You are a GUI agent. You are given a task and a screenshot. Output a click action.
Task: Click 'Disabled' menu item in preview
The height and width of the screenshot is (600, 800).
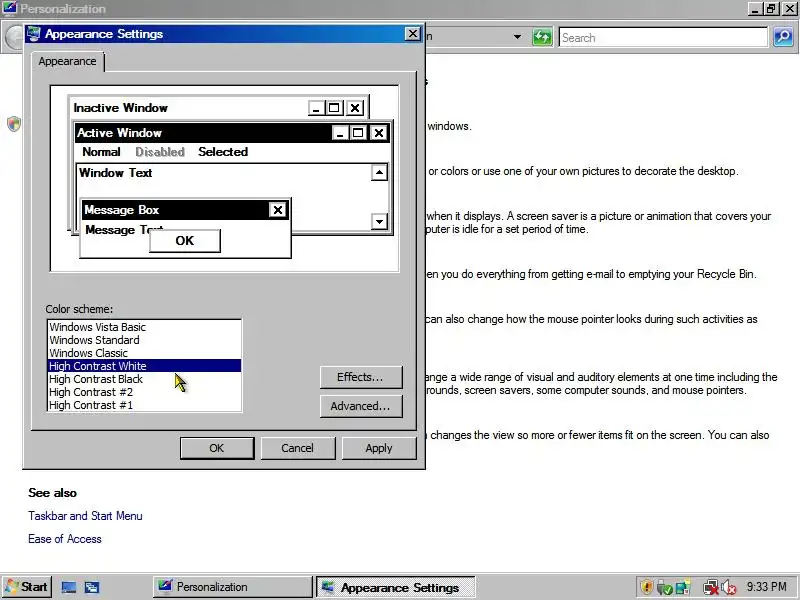point(160,152)
